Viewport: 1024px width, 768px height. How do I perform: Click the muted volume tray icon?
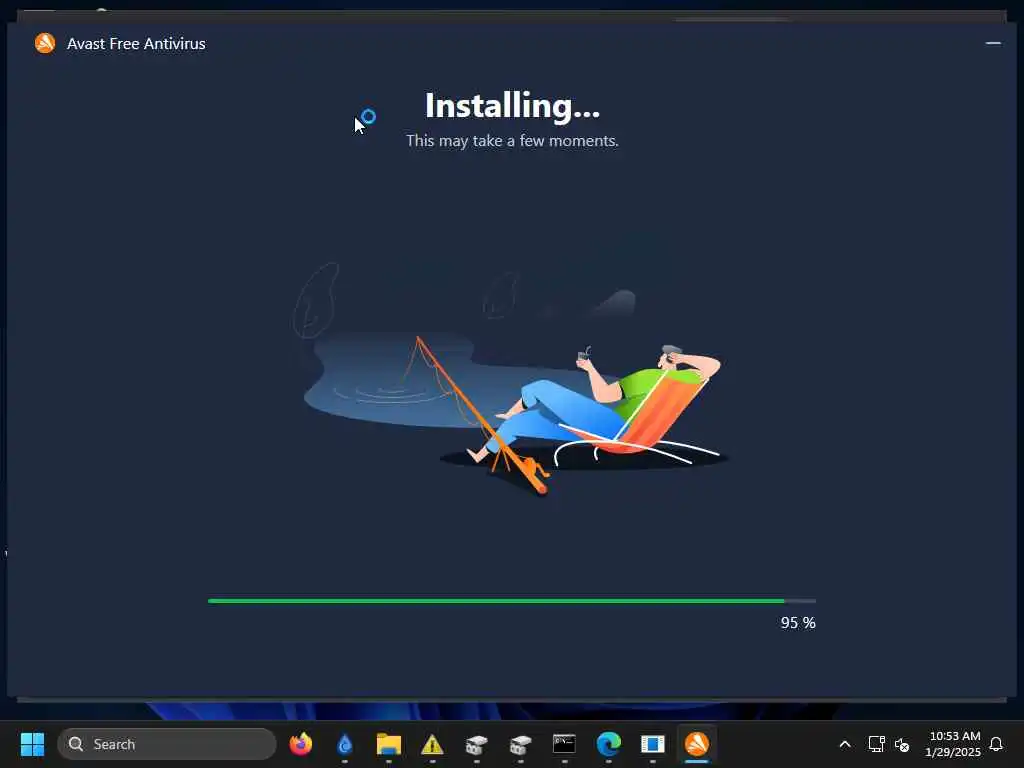[x=902, y=744]
